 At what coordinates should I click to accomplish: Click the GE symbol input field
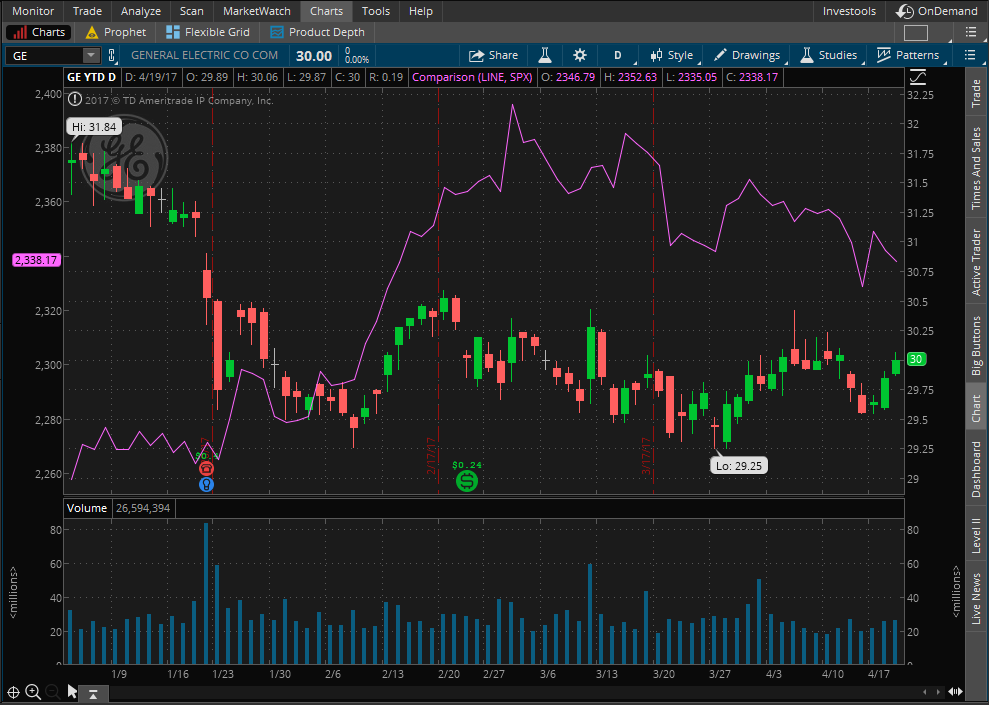point(44,55)
